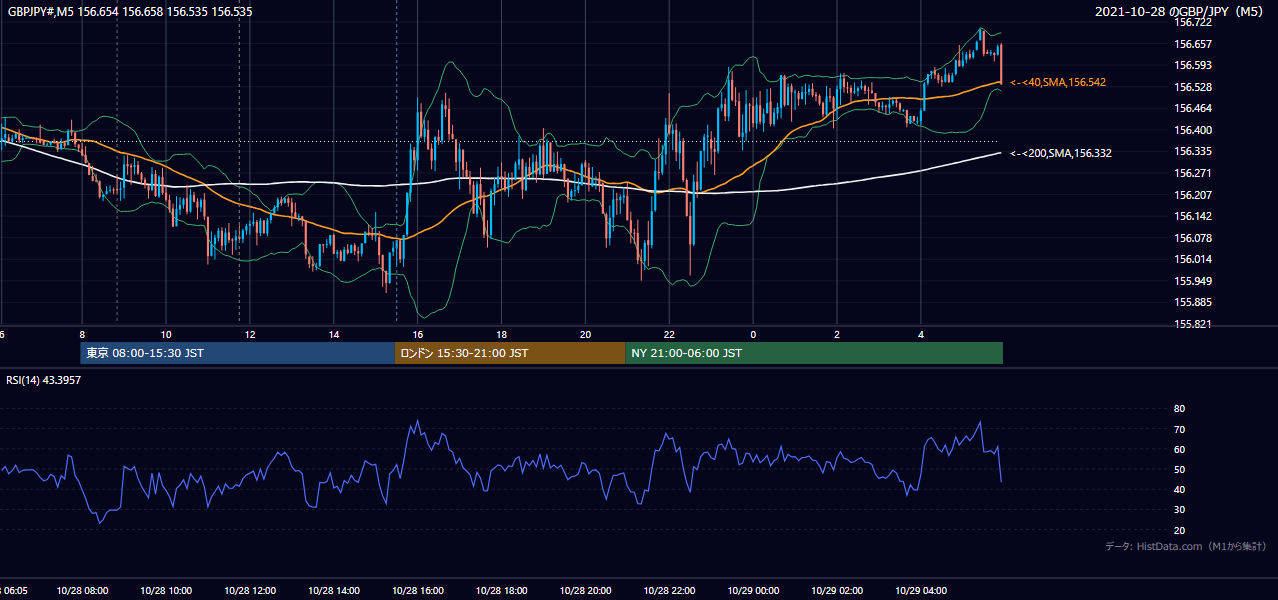
Task: Click price axis value 156.207
Action: click(x=1193, y=195)
